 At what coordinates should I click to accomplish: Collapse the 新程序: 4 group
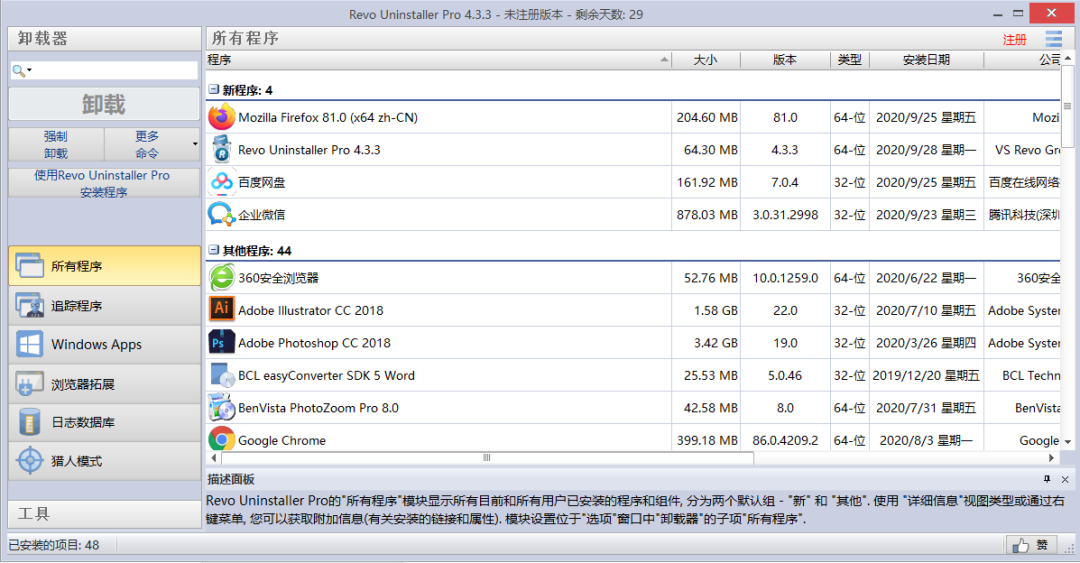coord(214,90)
